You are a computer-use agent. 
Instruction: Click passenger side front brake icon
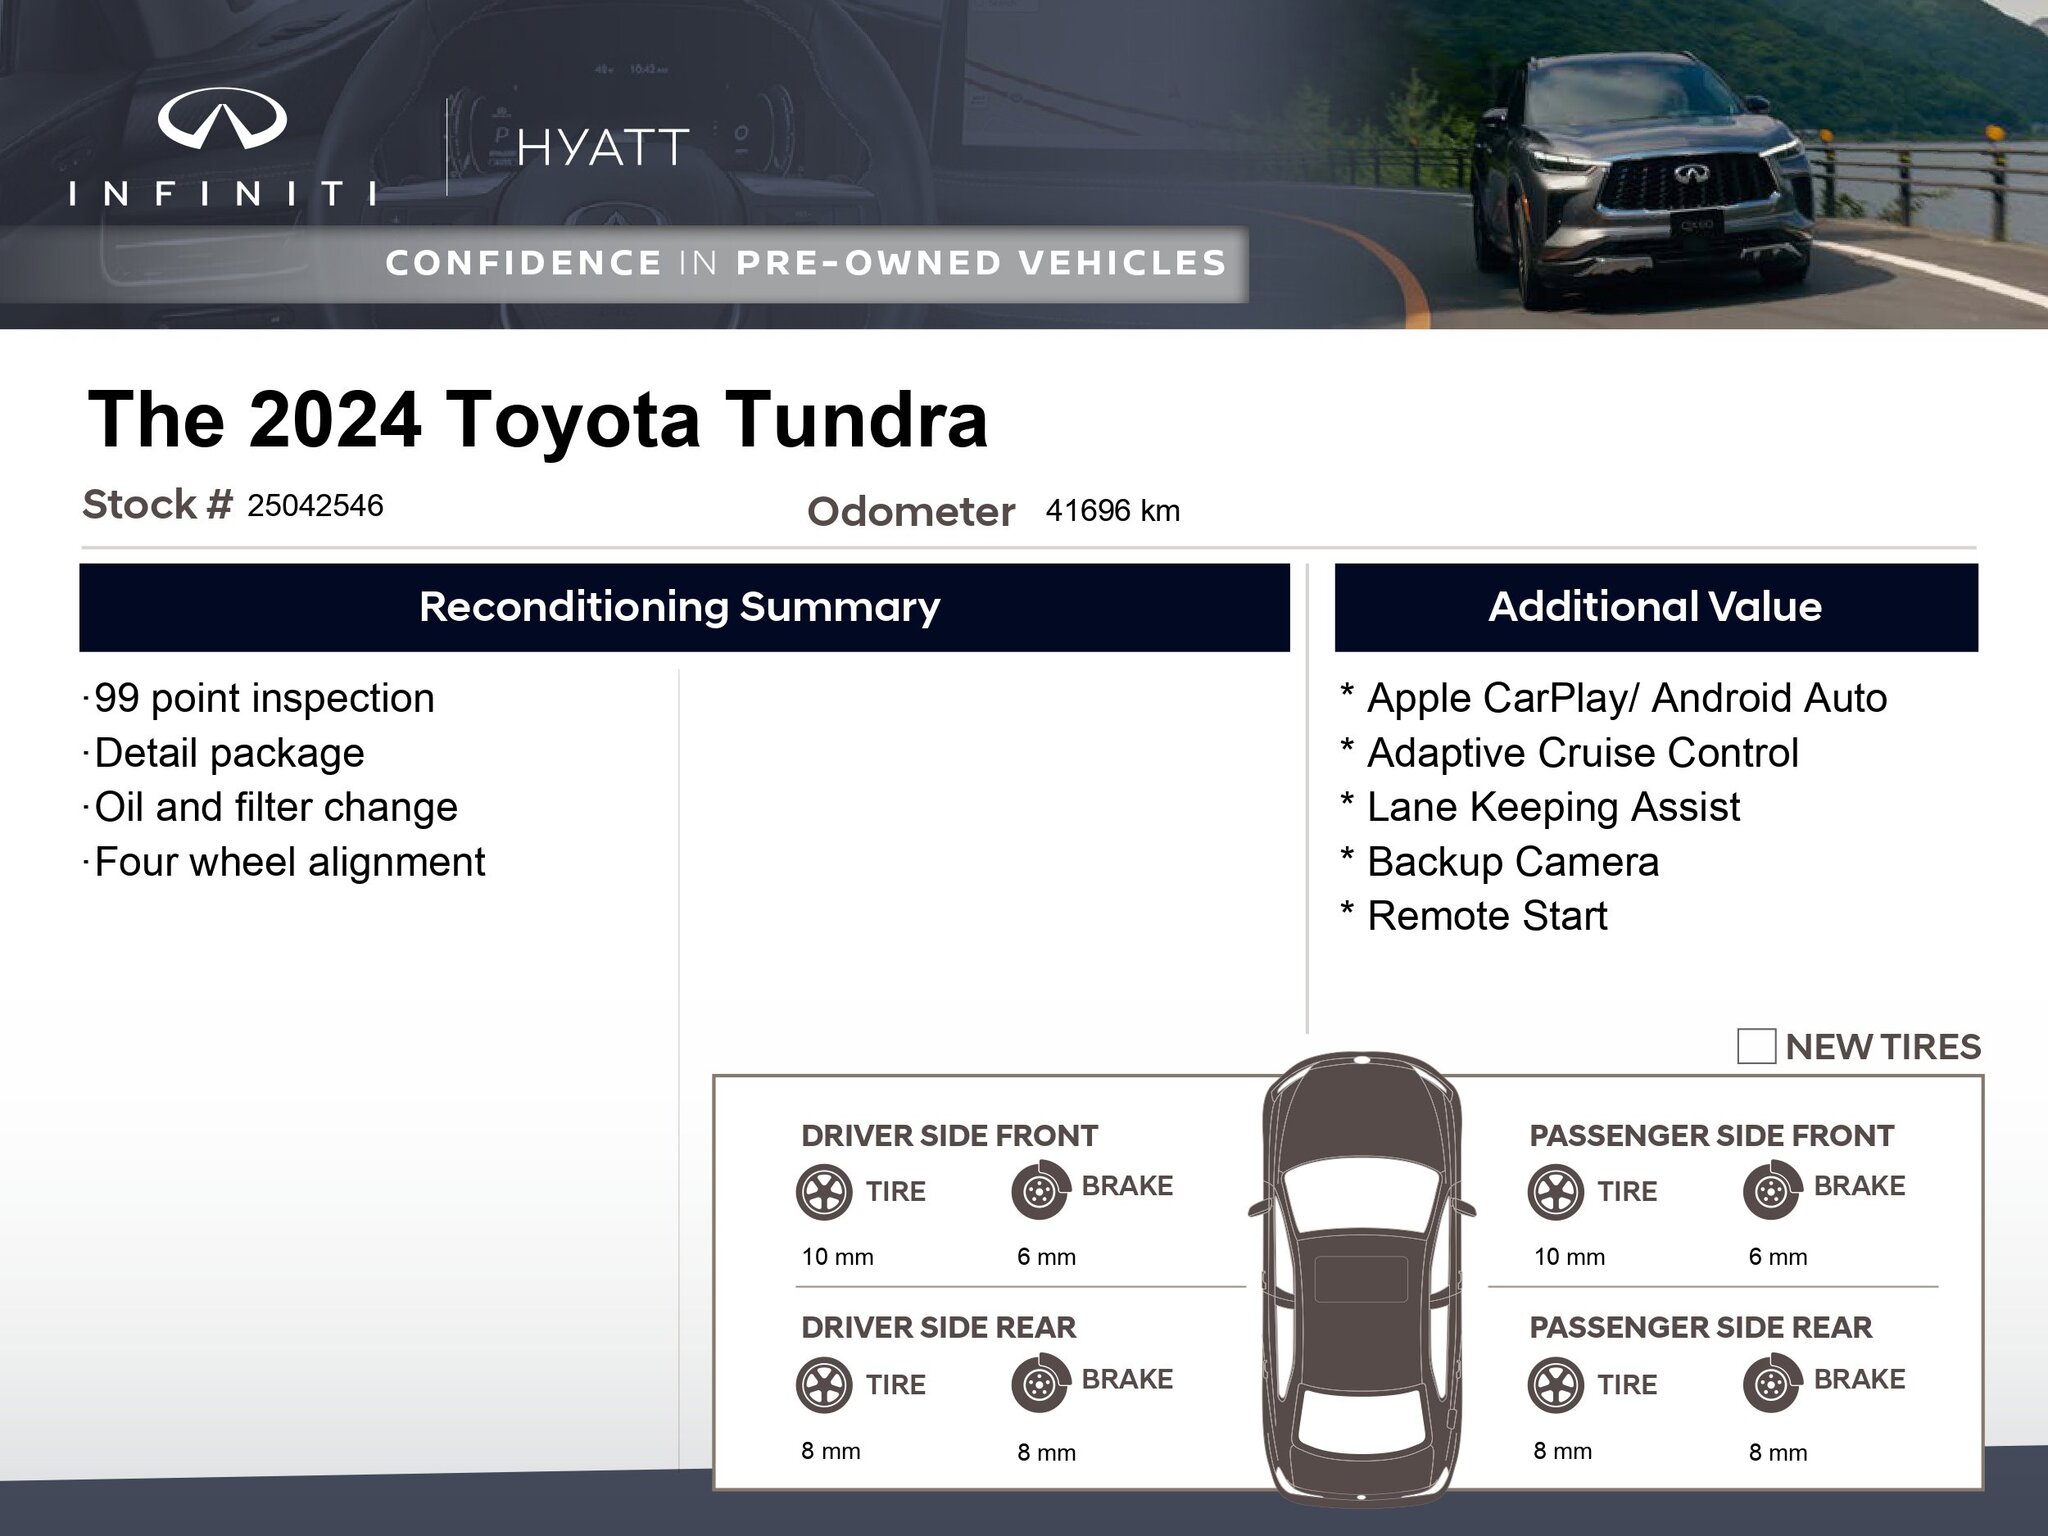[x=1771, y=1191]
